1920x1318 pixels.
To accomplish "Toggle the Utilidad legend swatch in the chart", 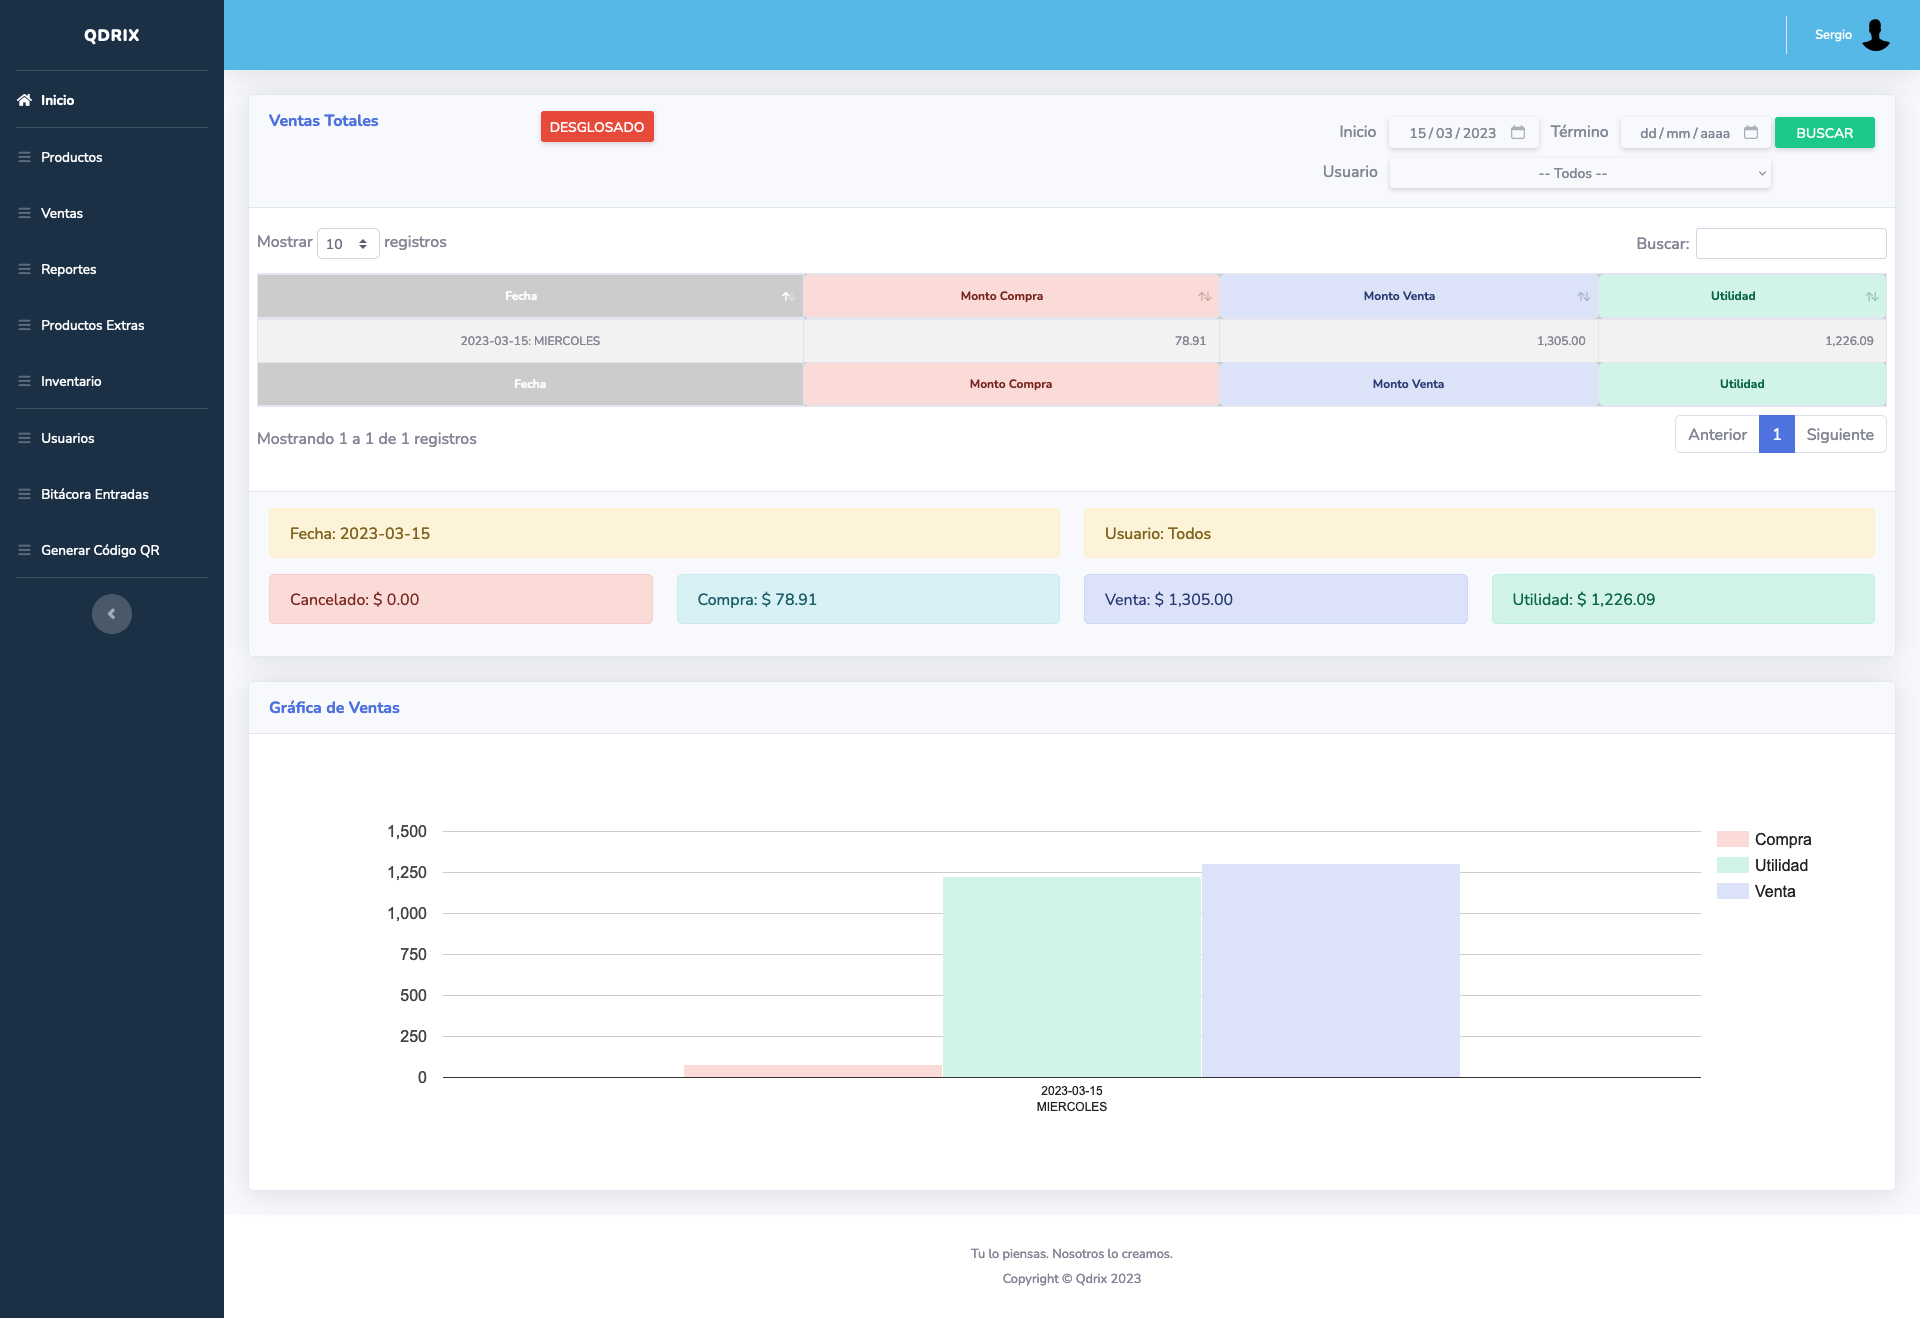I will (1732, 865).
